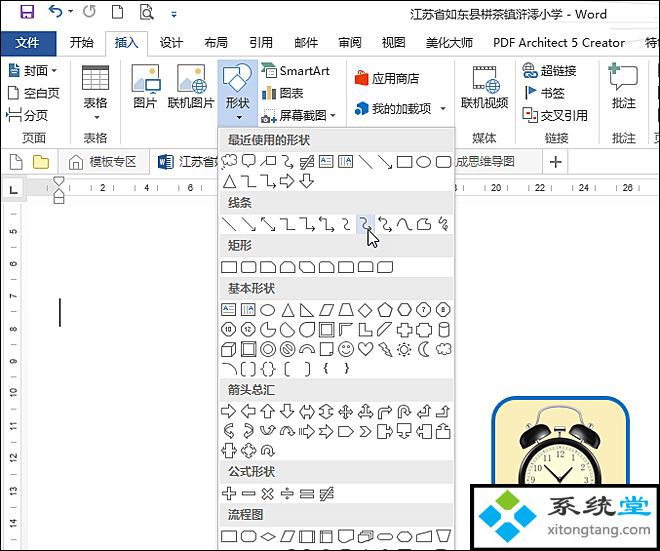The image size is (660, 551).
Task: Switch to the 审阅 tab
Action: pyautogui.click(x=350, y=43)
